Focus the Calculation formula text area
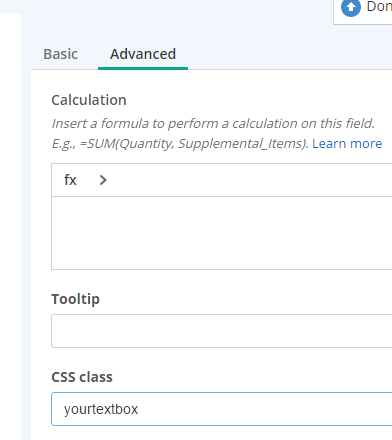Screen dimensions: 392x440 pos(222,233)
